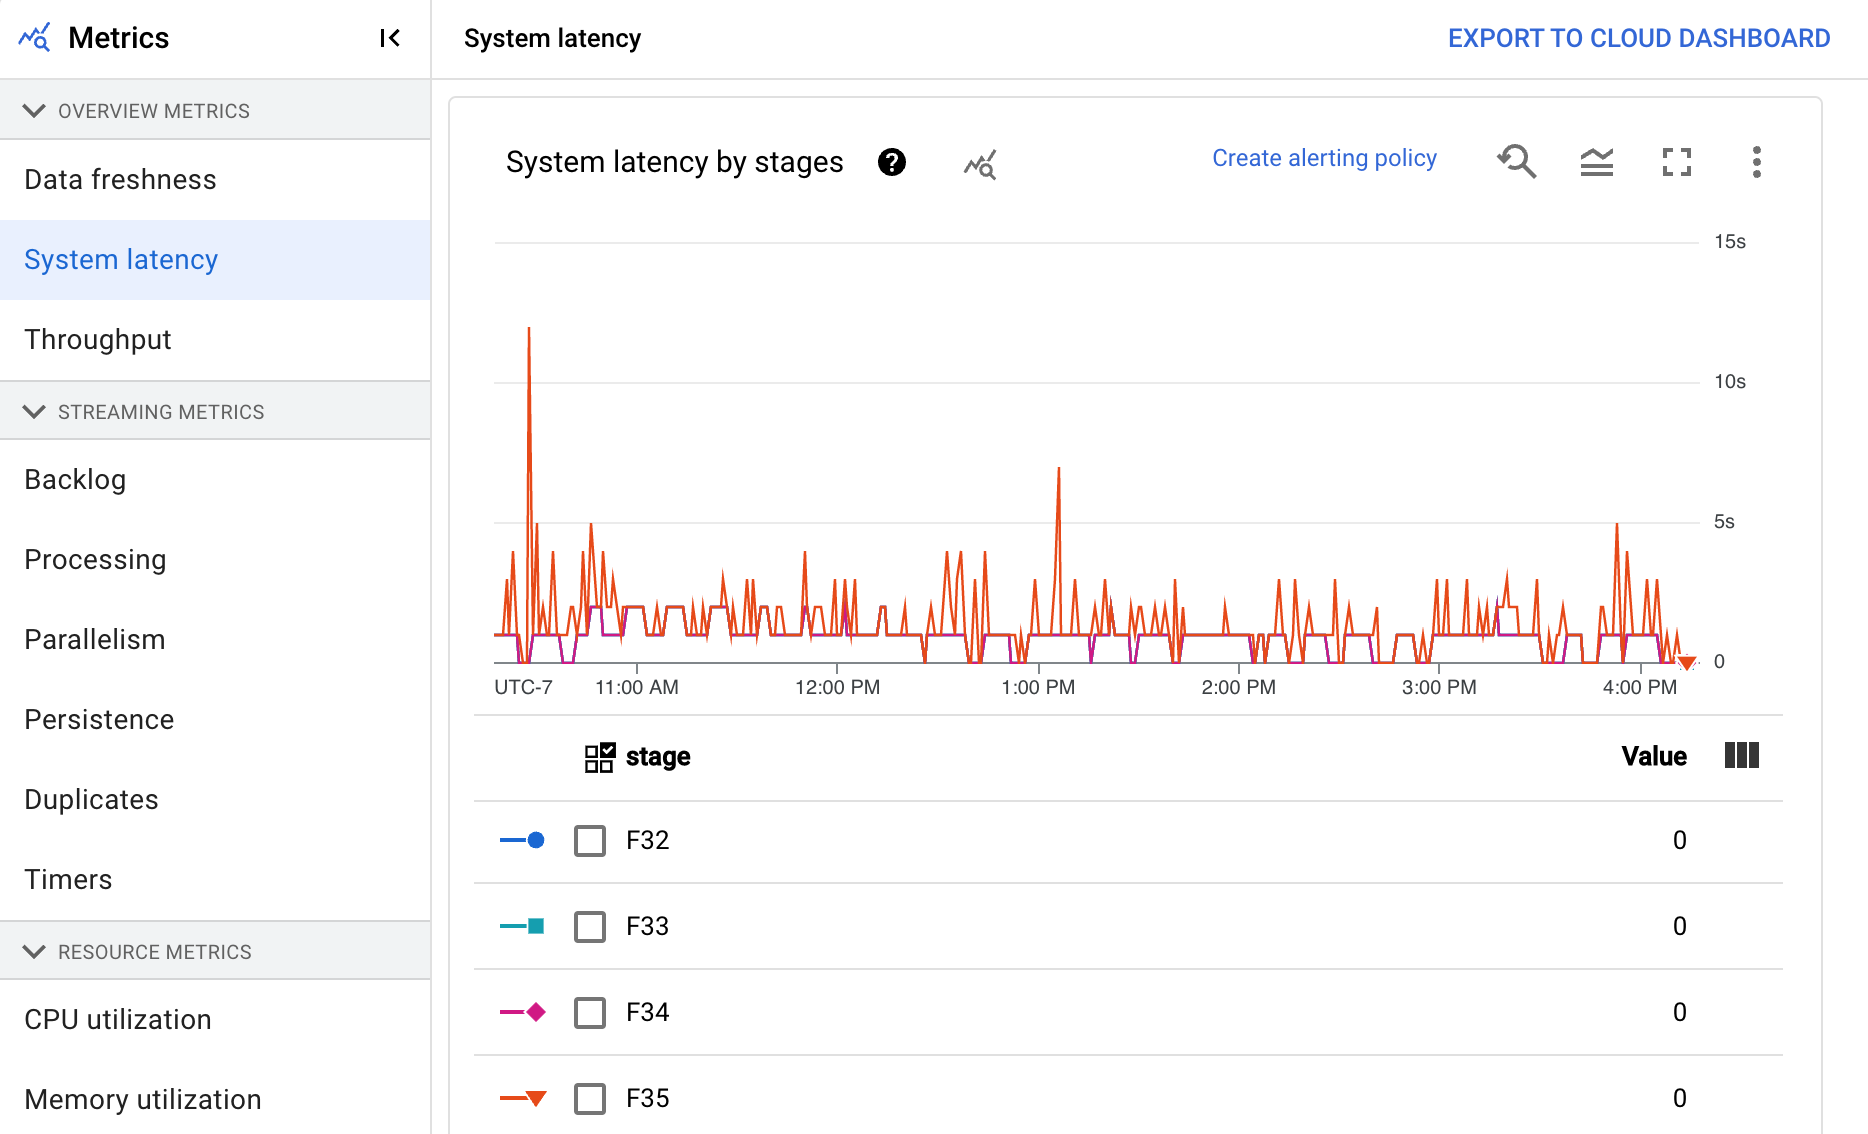Collapse the STREAMING METRICS section
Screen dimensions: 1868x1134
click(35, 411)
